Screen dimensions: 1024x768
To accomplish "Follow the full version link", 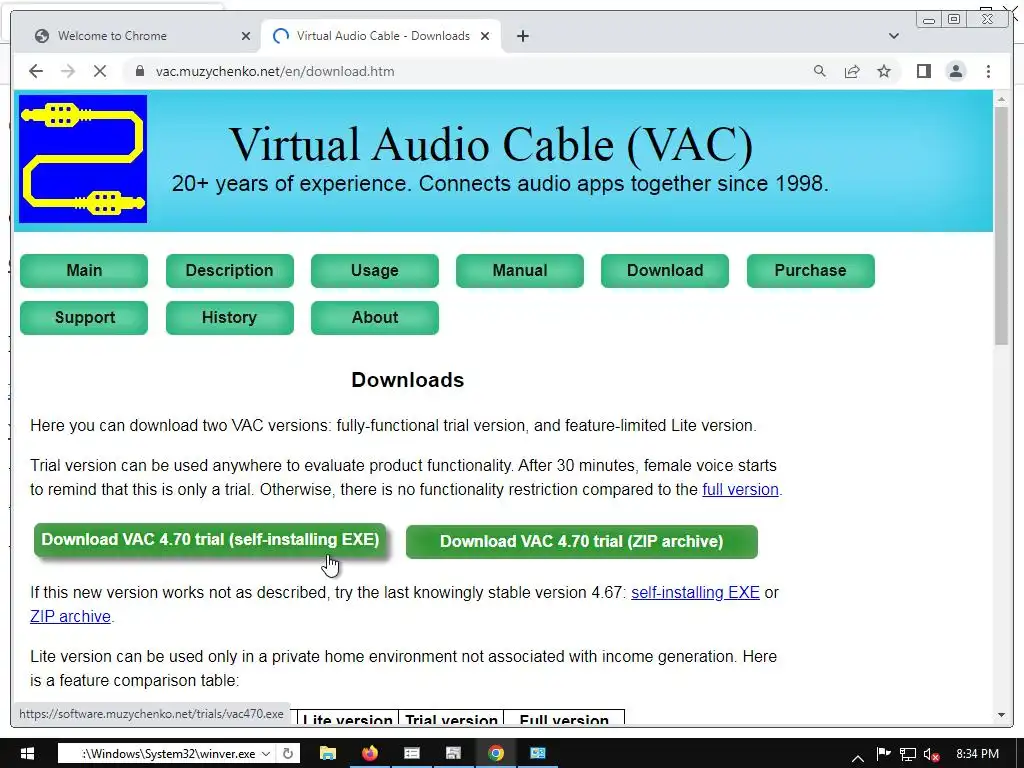I will coord(740,490).
